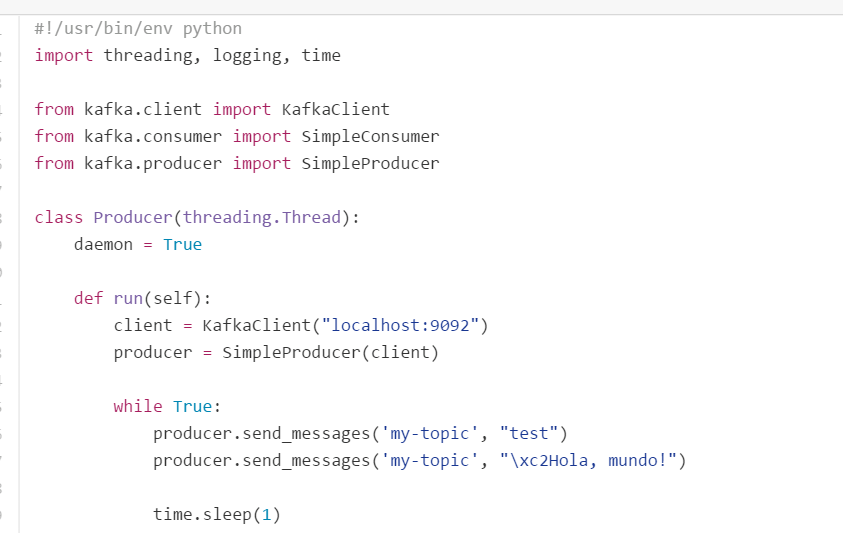Click the 'class' keyword before Producer
Viewport: 843px width, 533px height.
click(x=58, y=217)
